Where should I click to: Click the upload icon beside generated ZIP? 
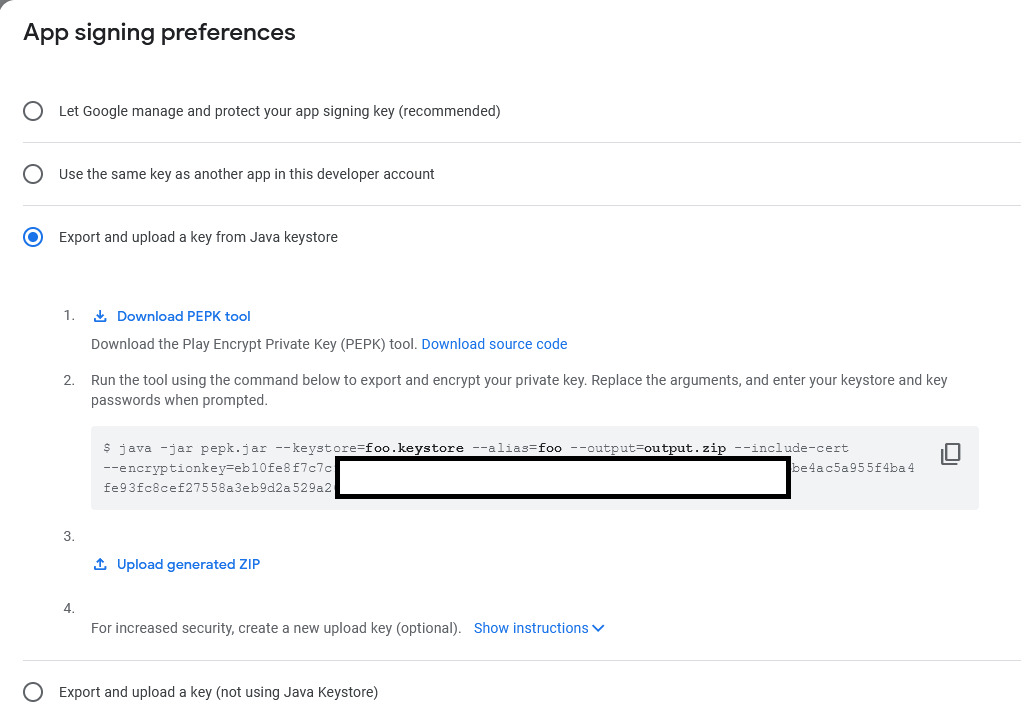coord(100,565)
